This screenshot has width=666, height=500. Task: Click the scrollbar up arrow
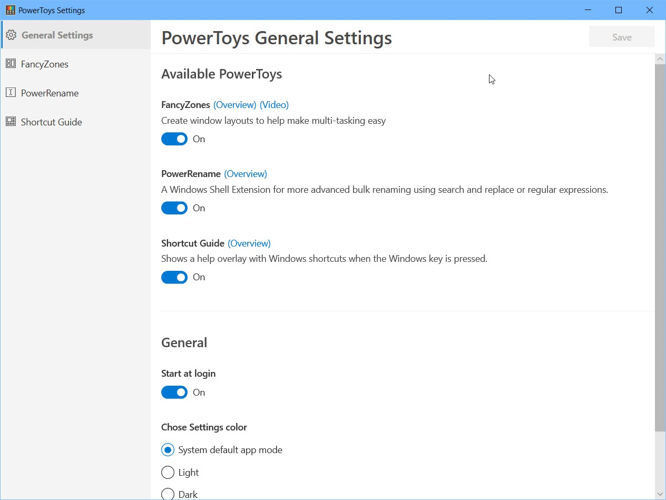point(660,59)
